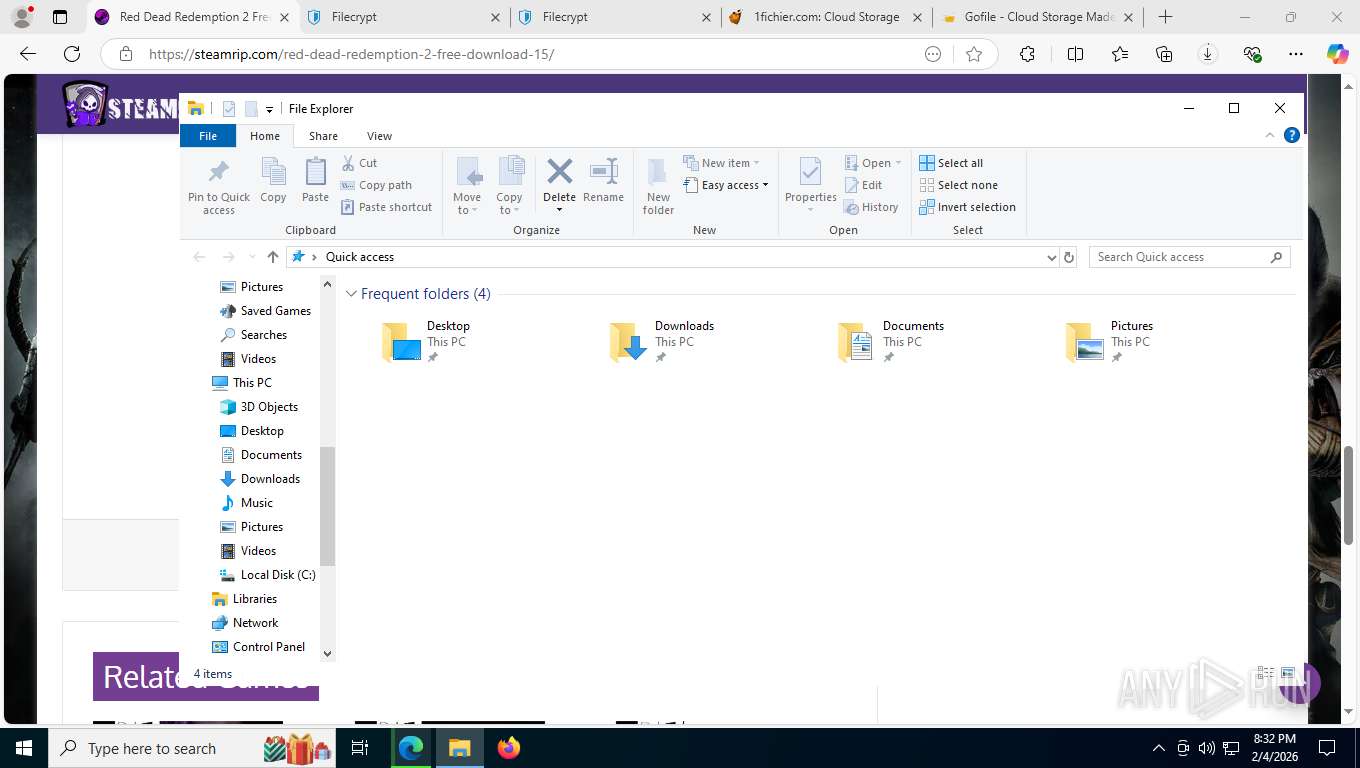
Task: Open Task View on taskbar
Action: 360,747
